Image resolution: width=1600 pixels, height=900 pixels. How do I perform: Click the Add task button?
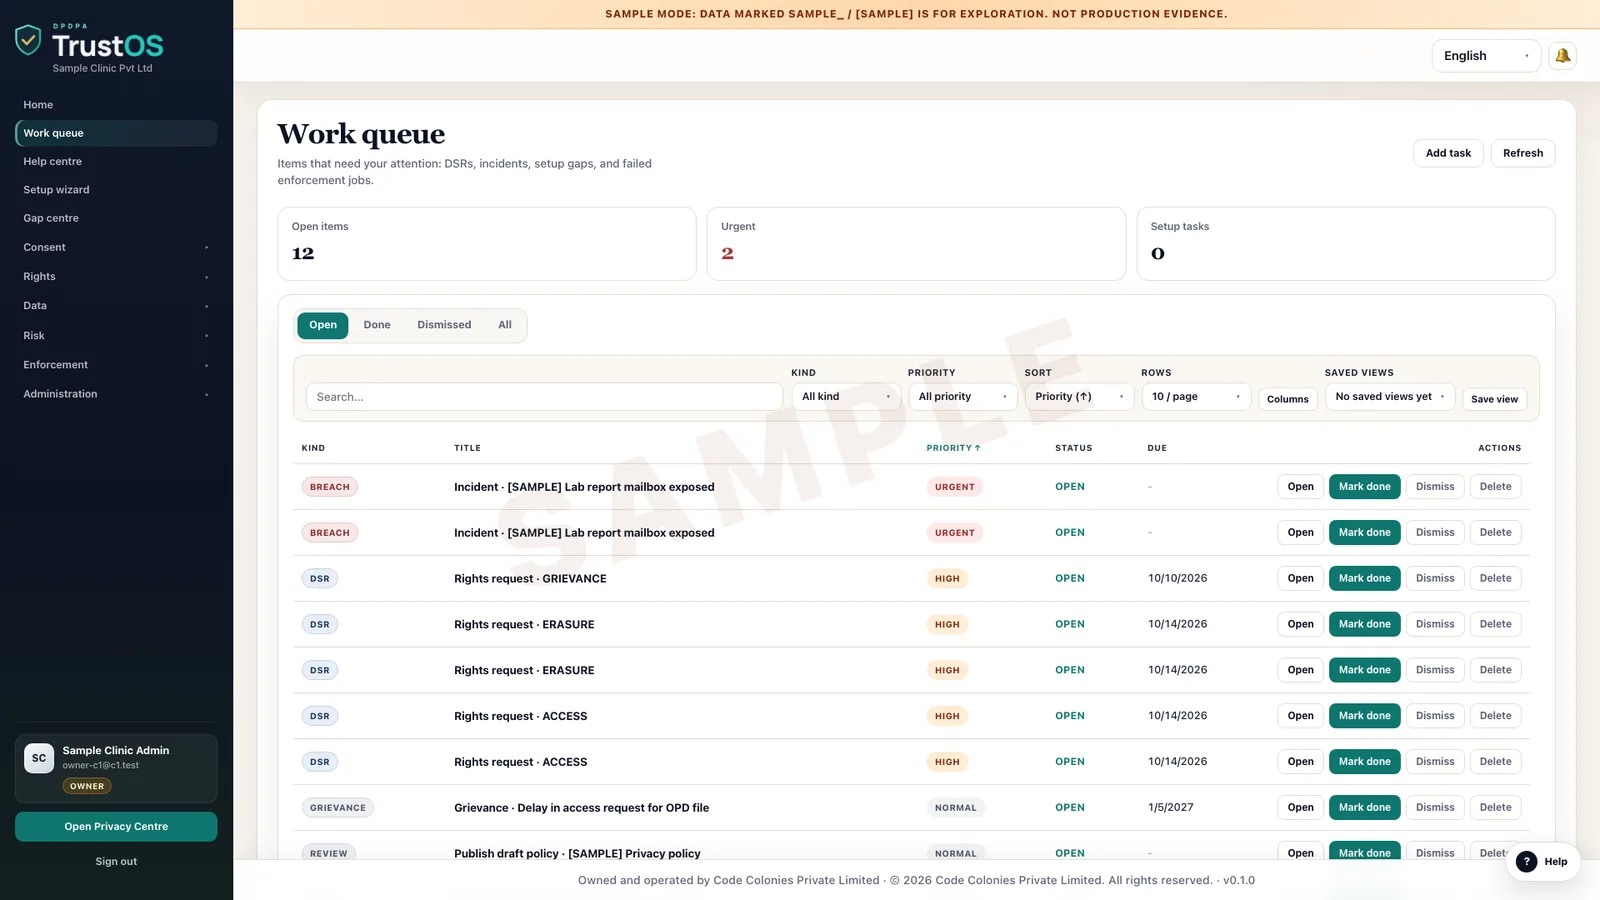coord(1448,153)
